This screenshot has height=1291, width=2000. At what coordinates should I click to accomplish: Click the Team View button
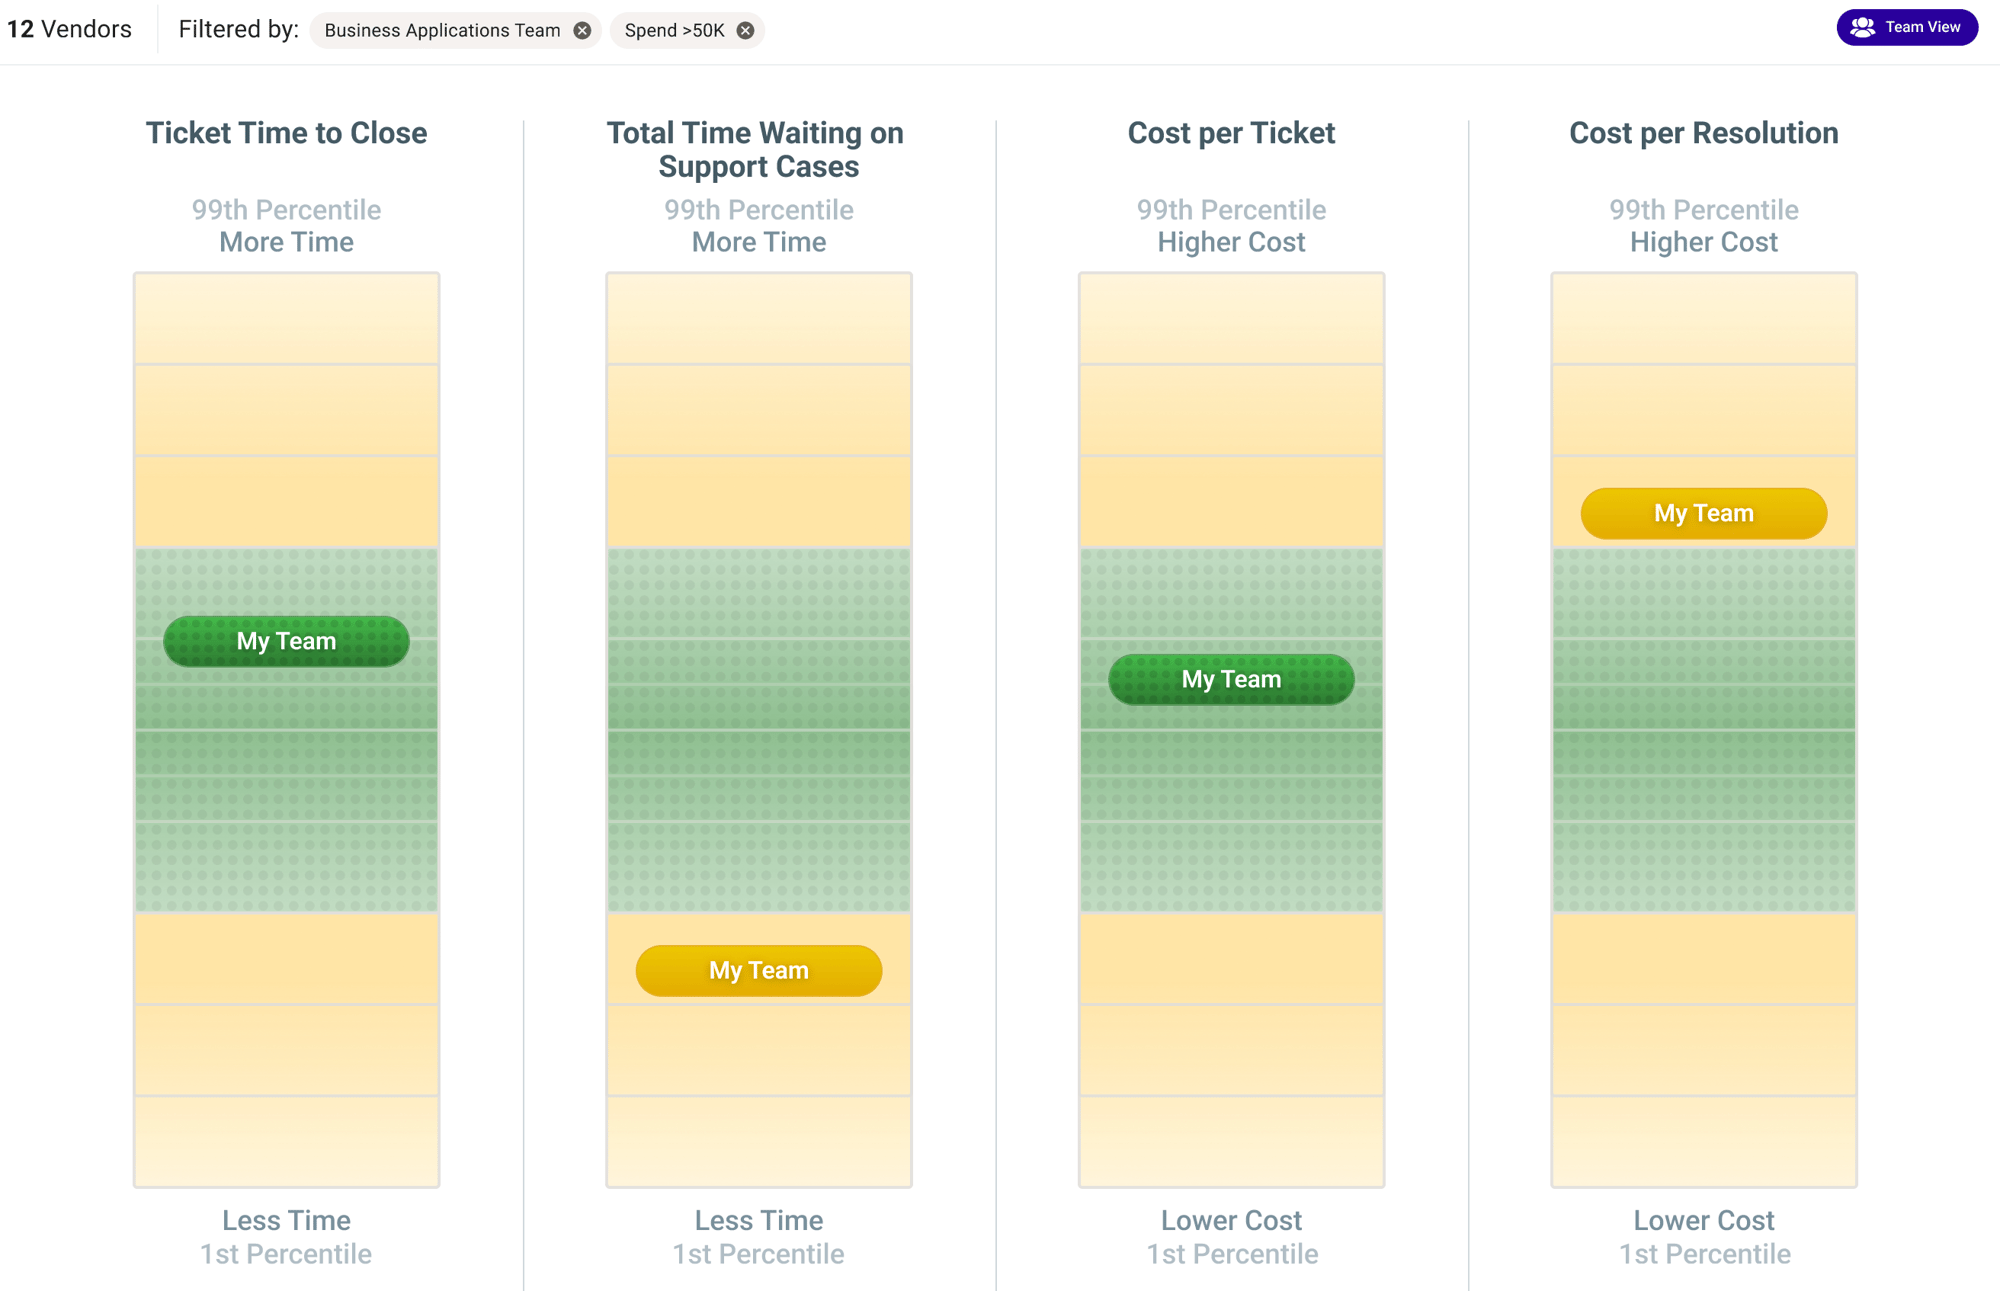click(x=1906, y=28)
